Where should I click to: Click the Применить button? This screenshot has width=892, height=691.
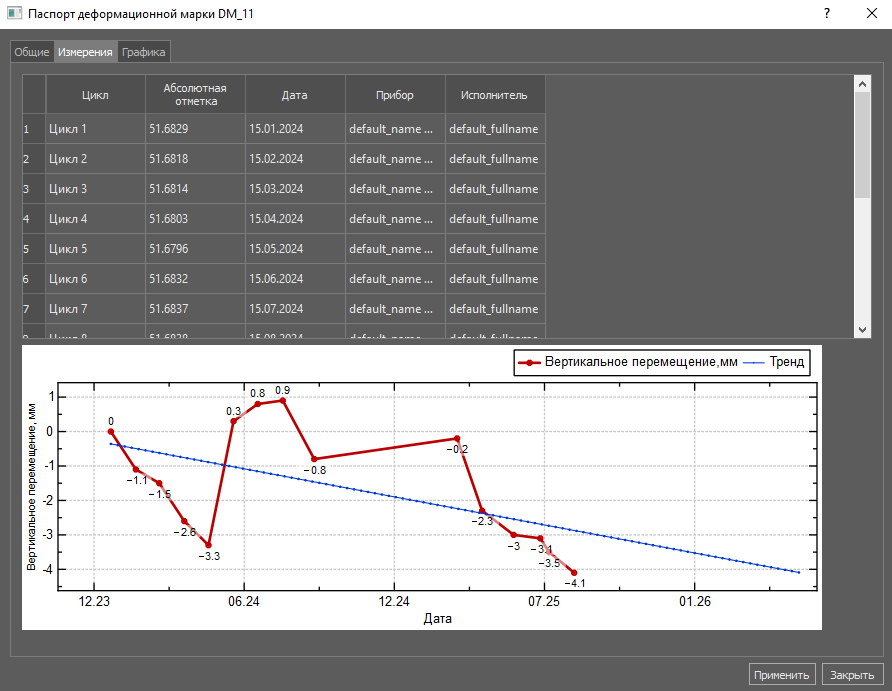(782, 675)
